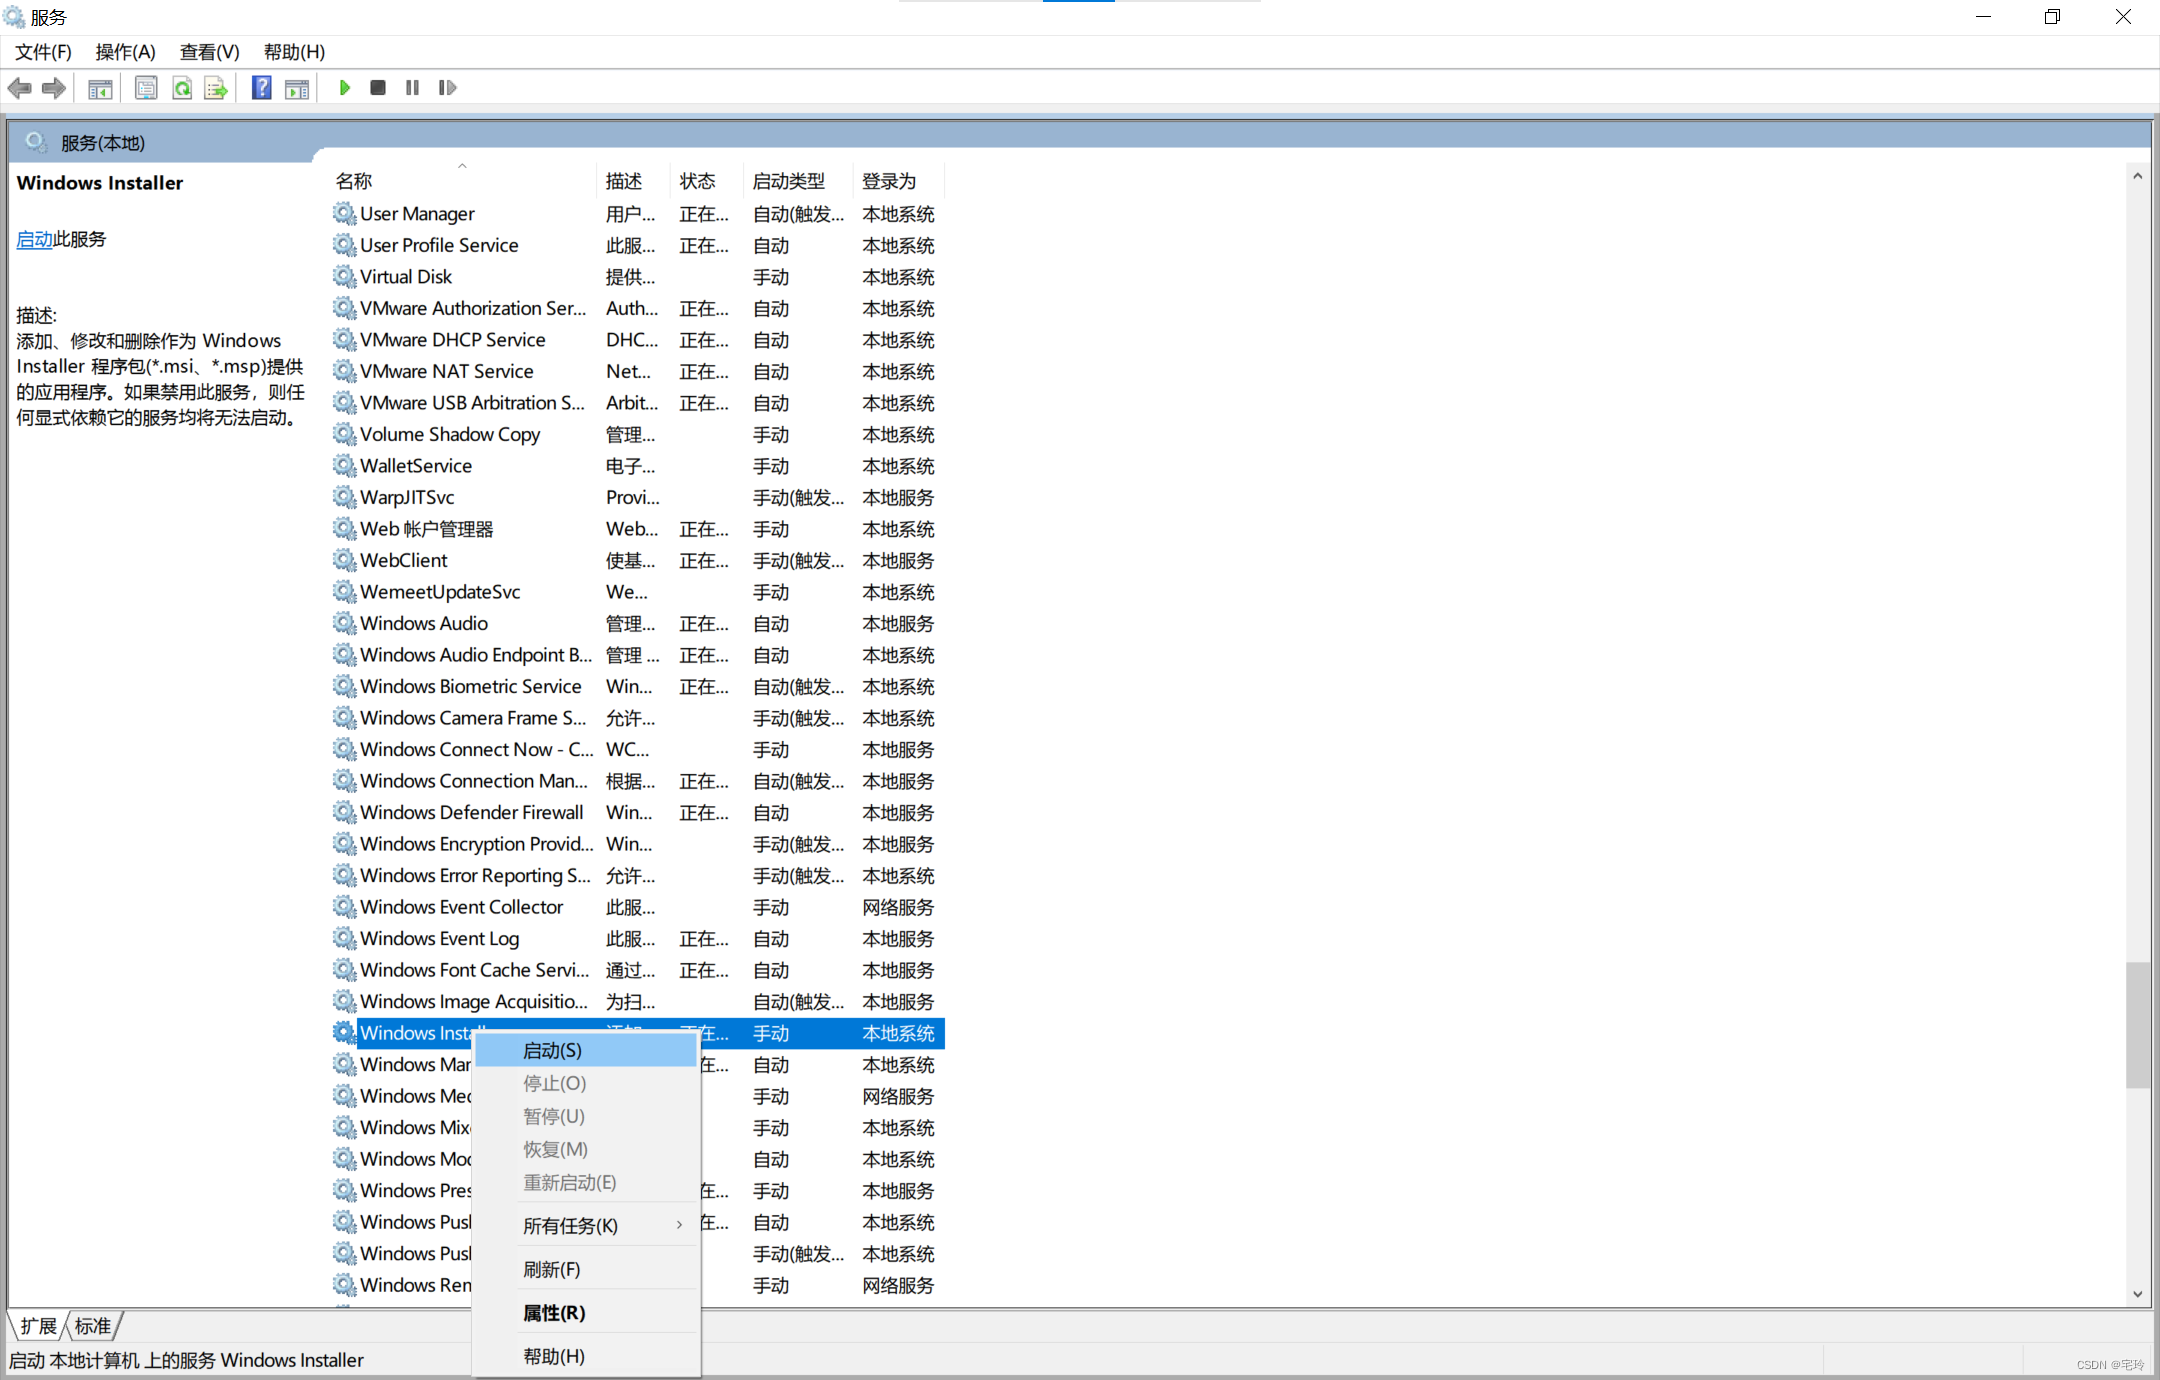Stop the service using the stop icon
2160x1380 pixels.
[378, 88]
